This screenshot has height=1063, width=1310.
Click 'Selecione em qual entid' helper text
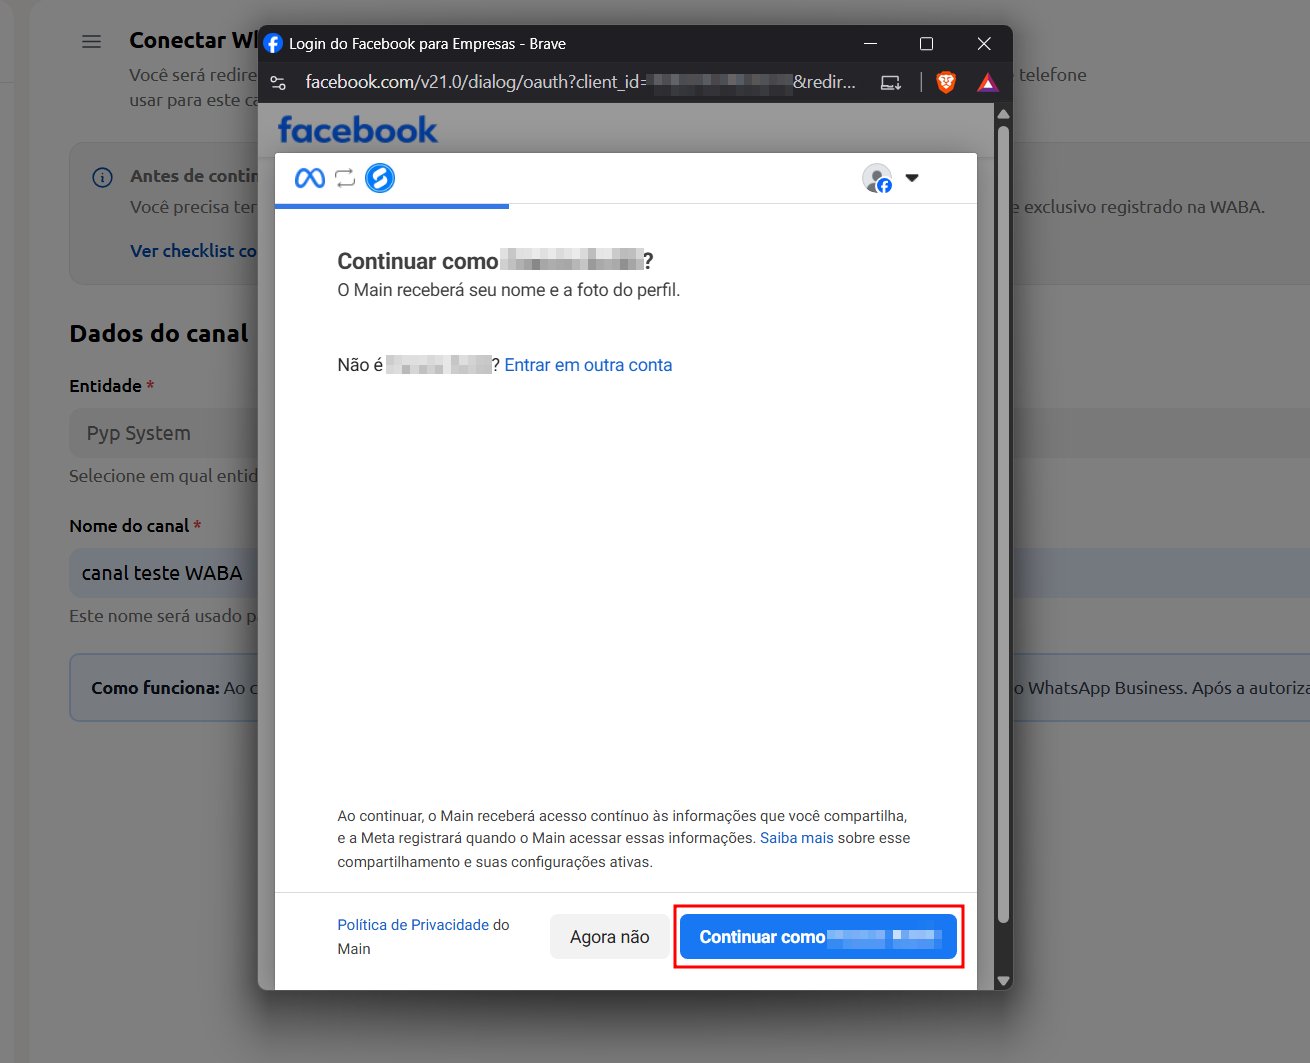click(x=163, y=476)
